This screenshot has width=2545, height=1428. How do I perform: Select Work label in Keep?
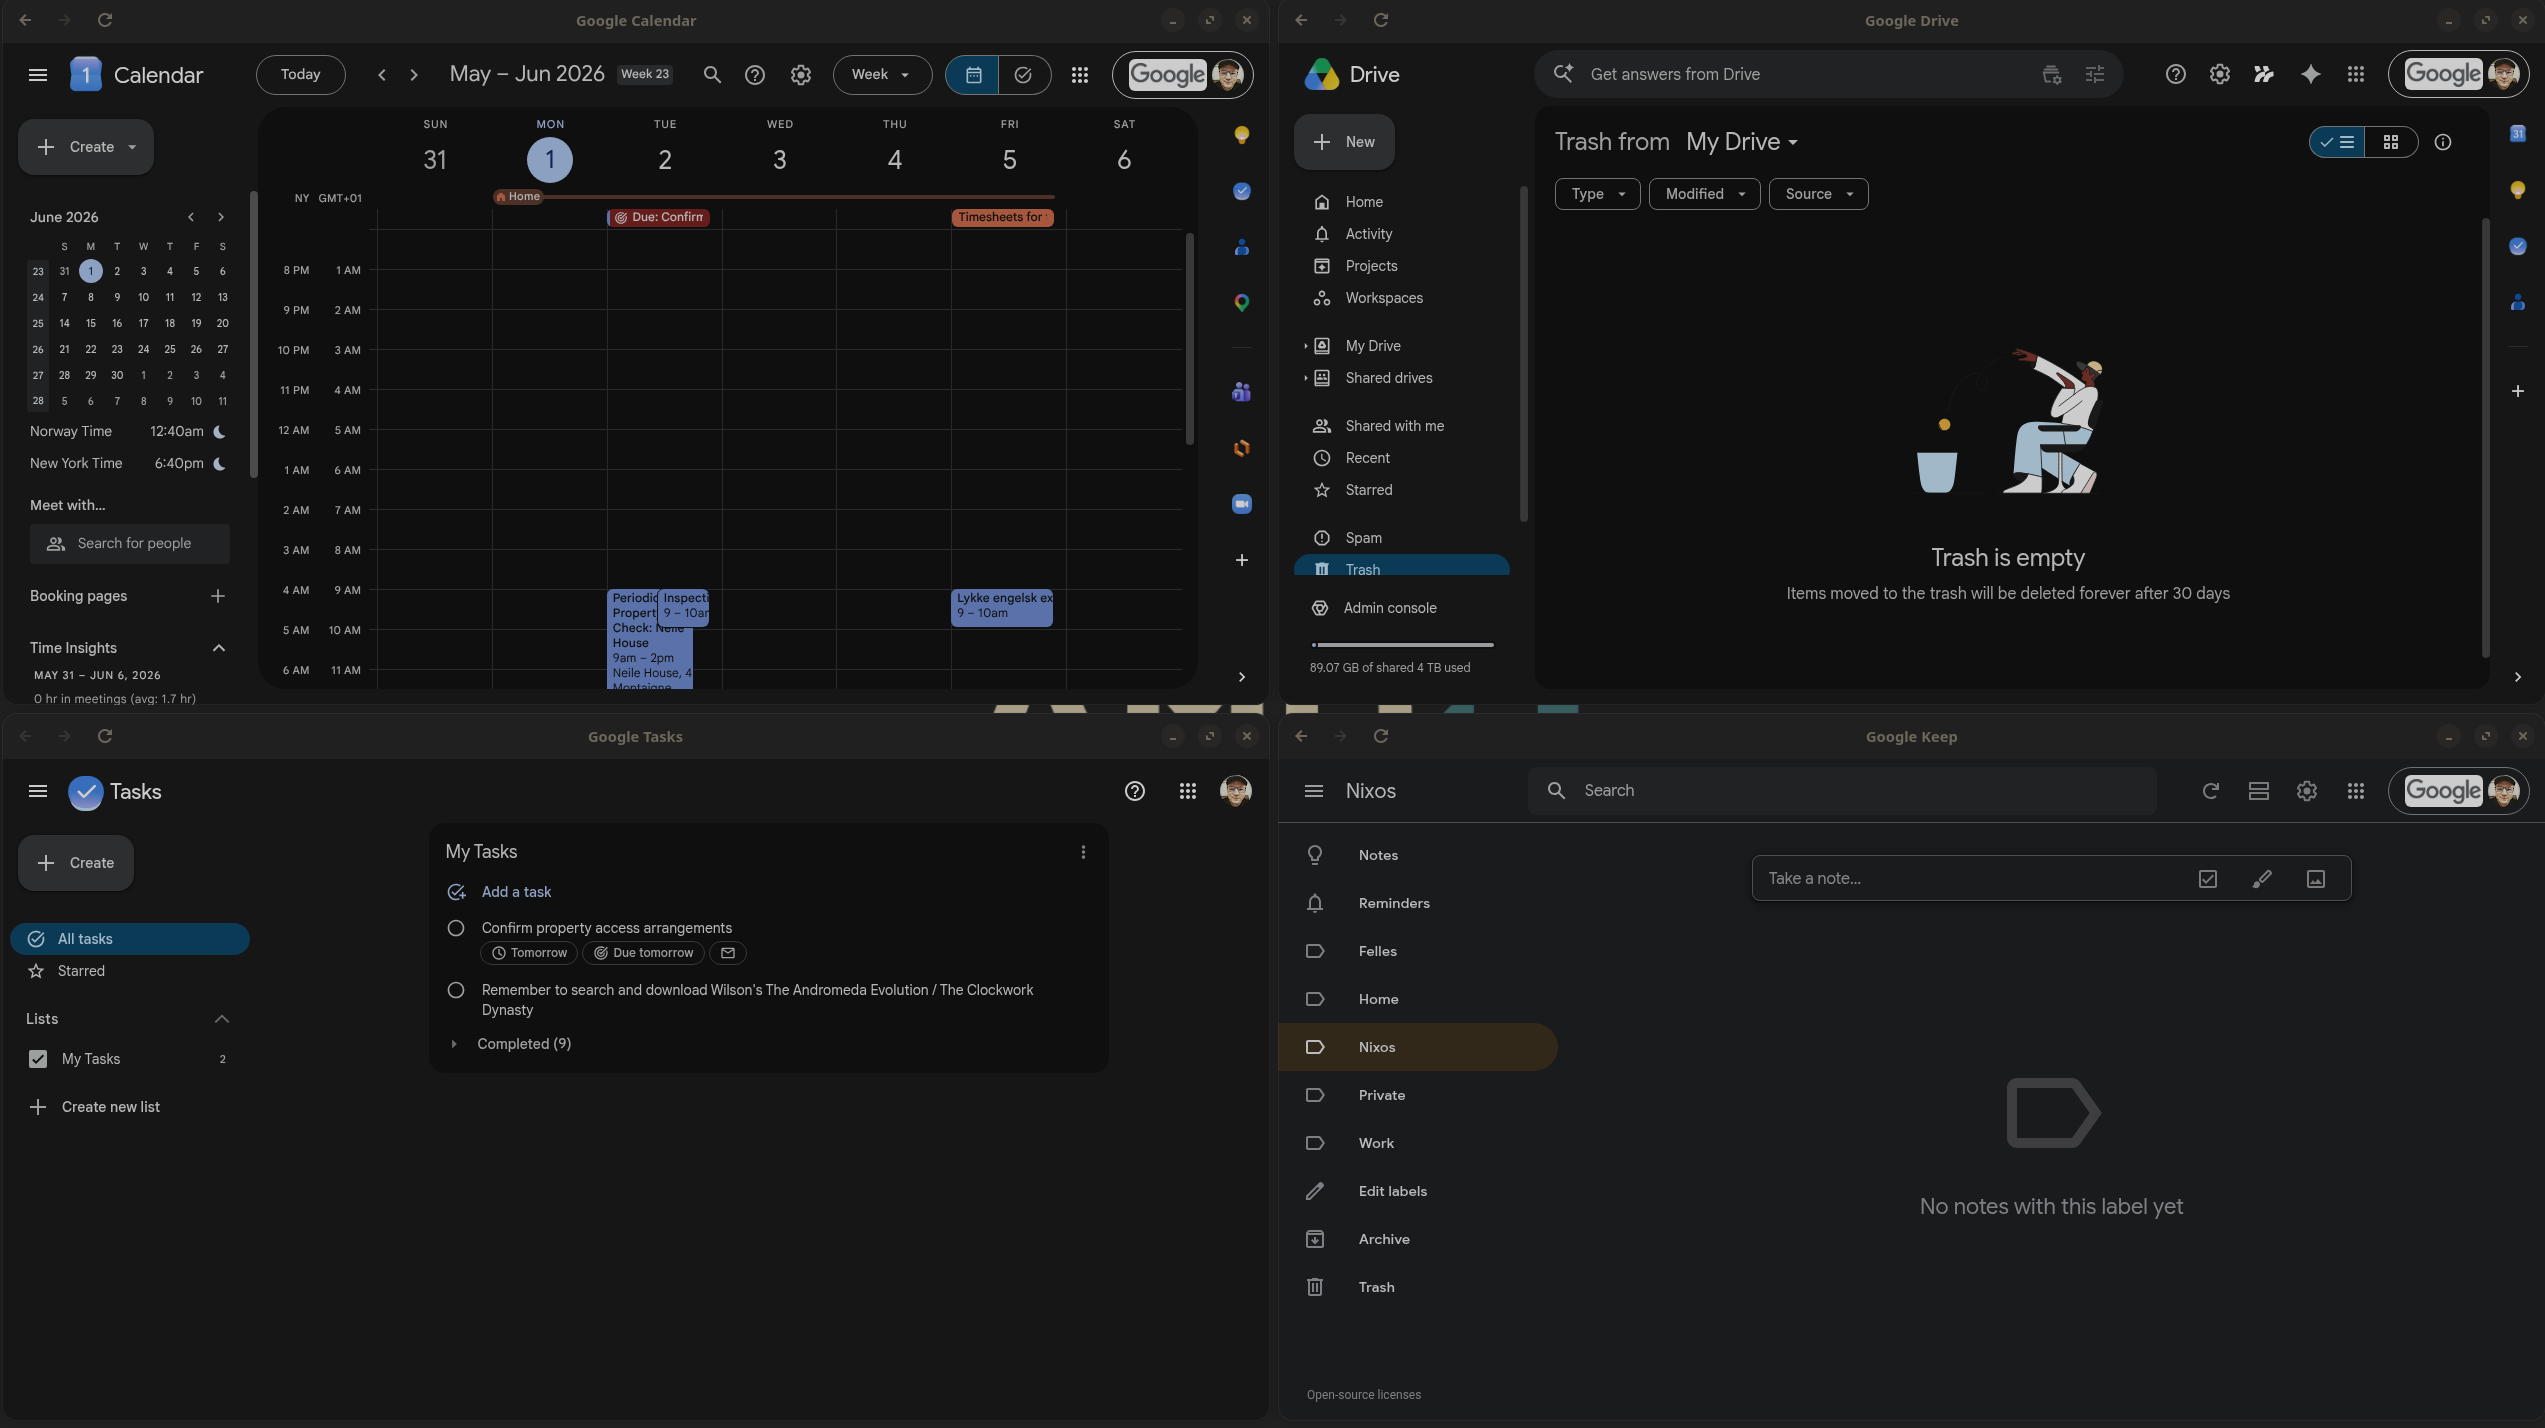pyautogui.click(x=1418, y=1143)
